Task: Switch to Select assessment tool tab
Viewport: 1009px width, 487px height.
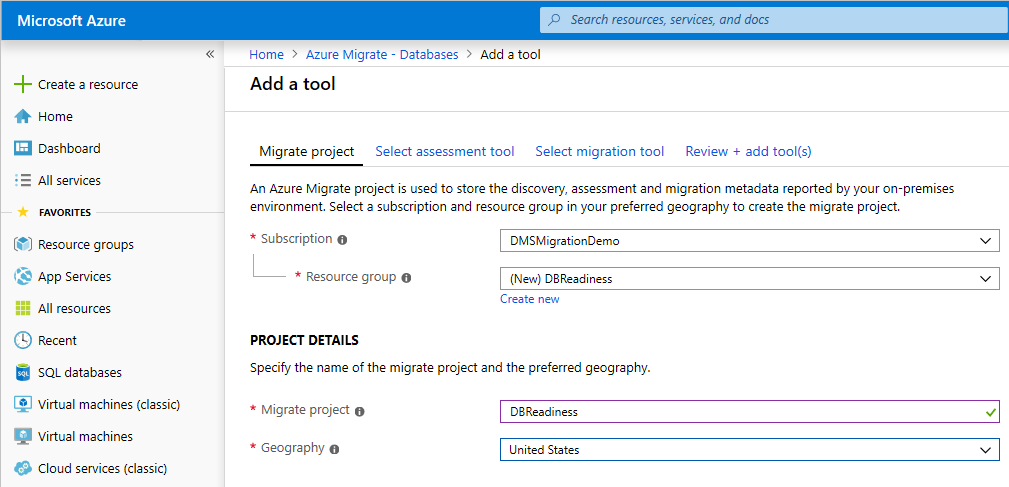Action: click(x=445, y=152)
